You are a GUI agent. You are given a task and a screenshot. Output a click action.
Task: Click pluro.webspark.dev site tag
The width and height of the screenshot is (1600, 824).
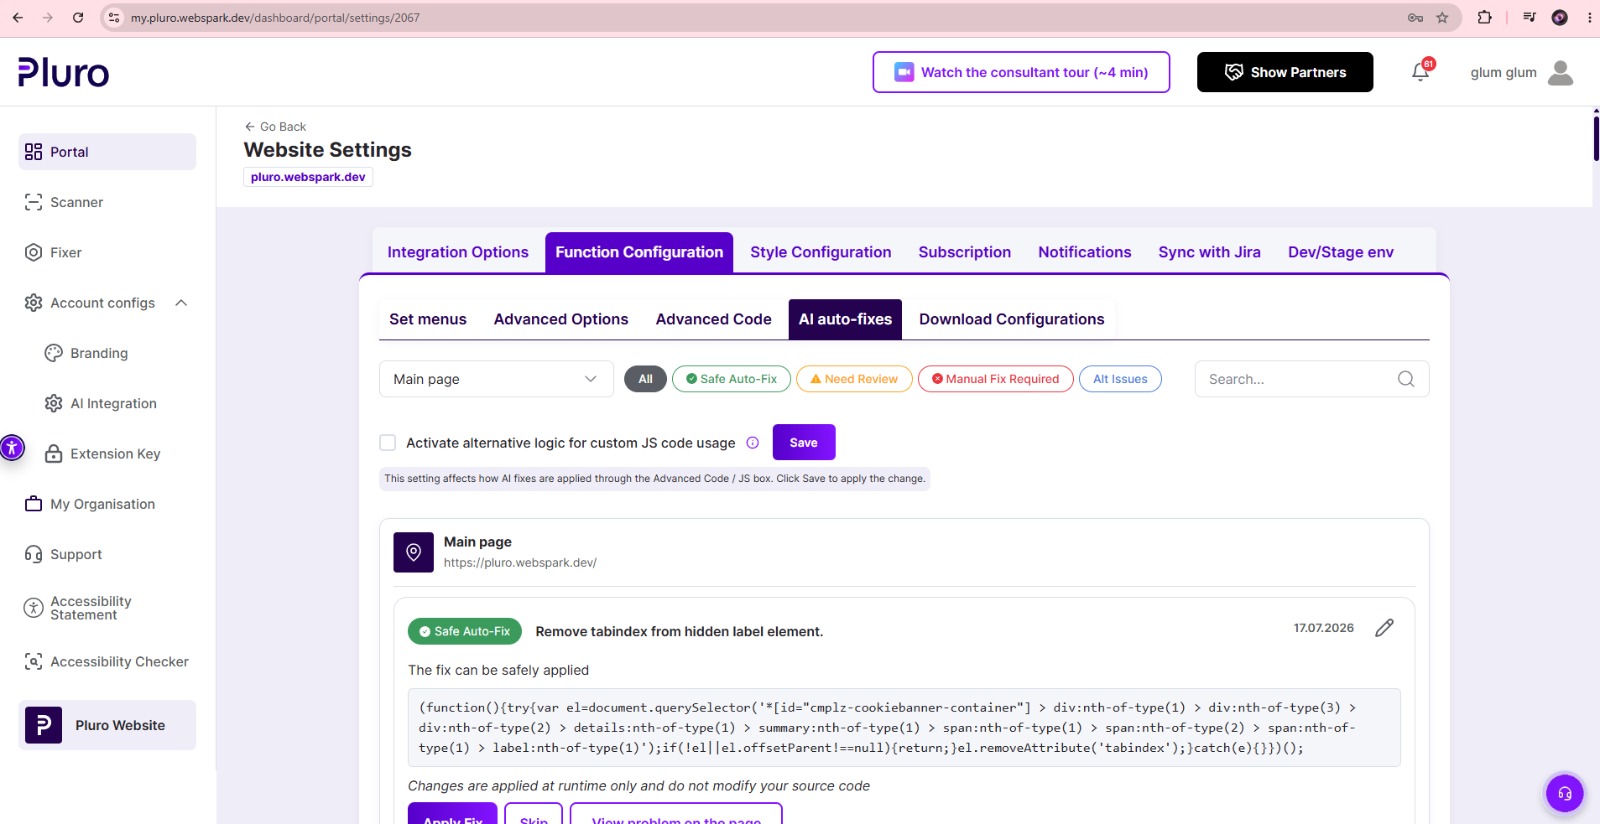(308, 177)
